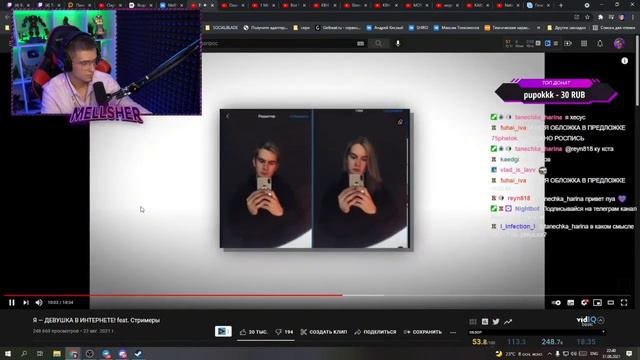Click СОХРАНИТЬ save button

click(x=422, y=332)
